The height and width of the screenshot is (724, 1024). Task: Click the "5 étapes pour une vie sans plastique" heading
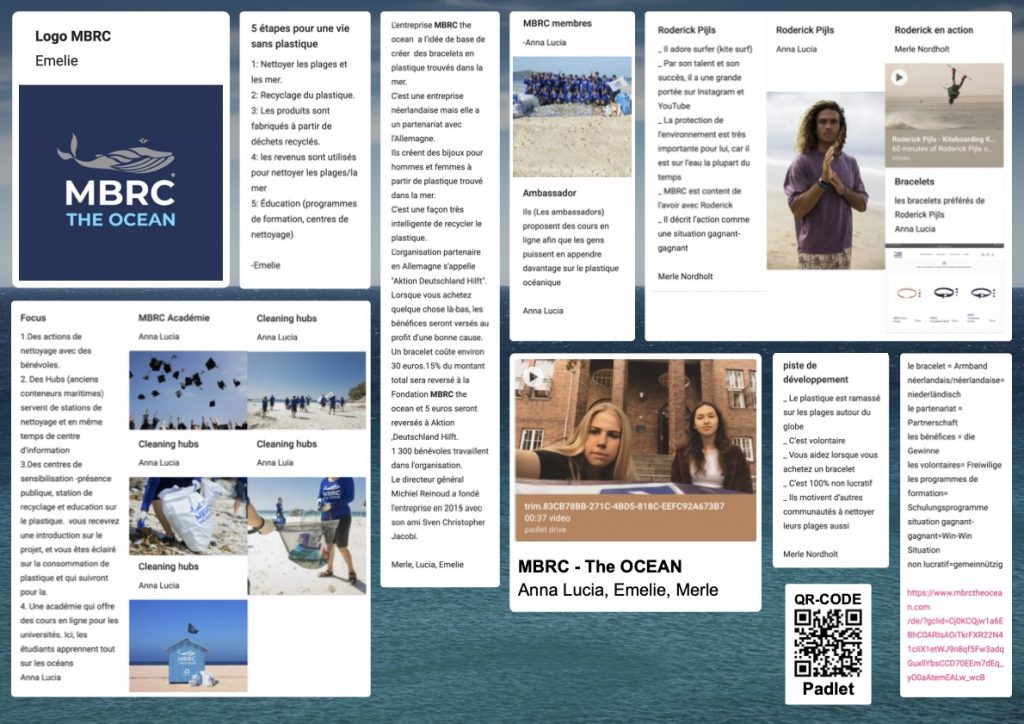pos(300,36)
